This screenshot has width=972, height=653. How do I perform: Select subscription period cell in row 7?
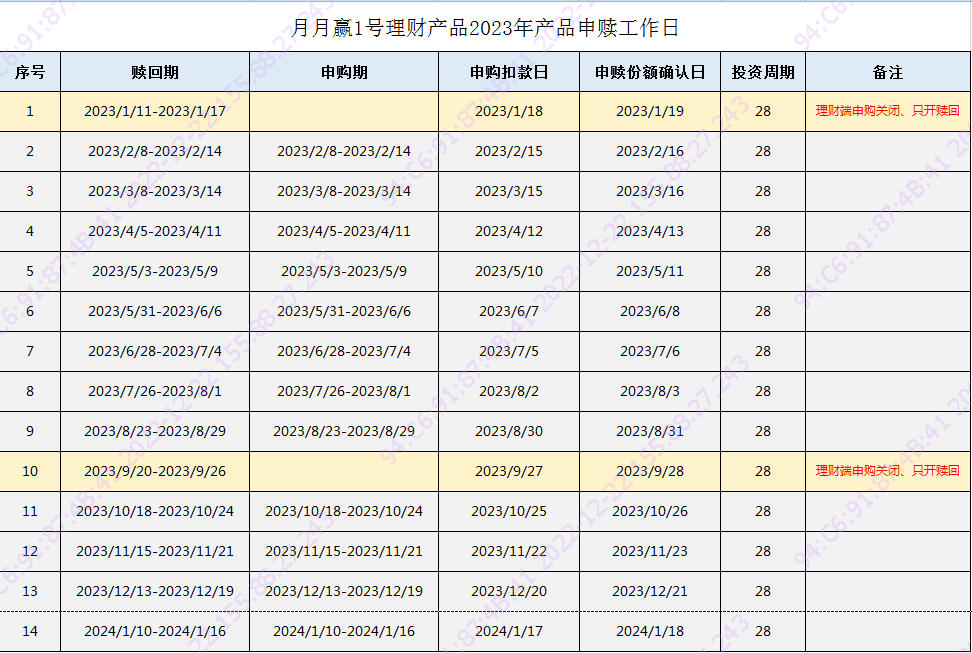coord(344,352)
